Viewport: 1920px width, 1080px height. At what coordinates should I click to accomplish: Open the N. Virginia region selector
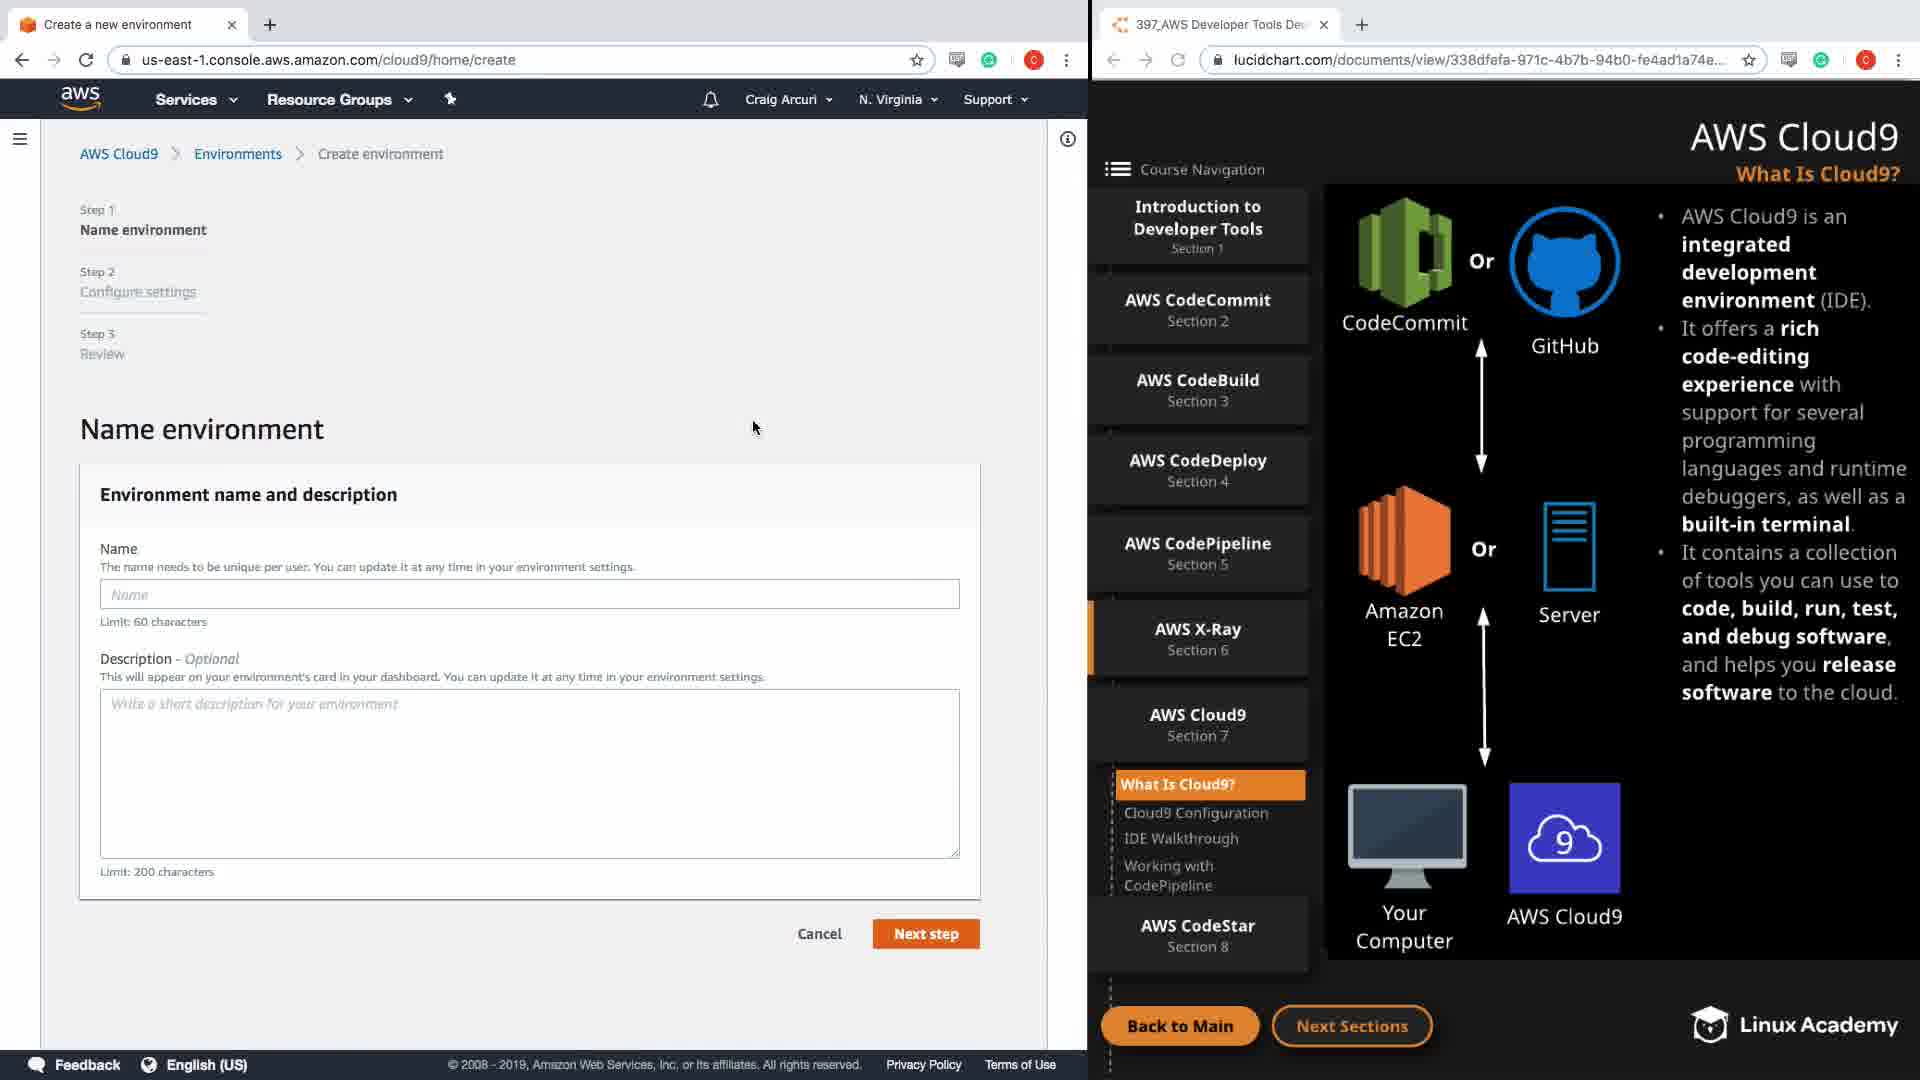(x=897, y=100)
